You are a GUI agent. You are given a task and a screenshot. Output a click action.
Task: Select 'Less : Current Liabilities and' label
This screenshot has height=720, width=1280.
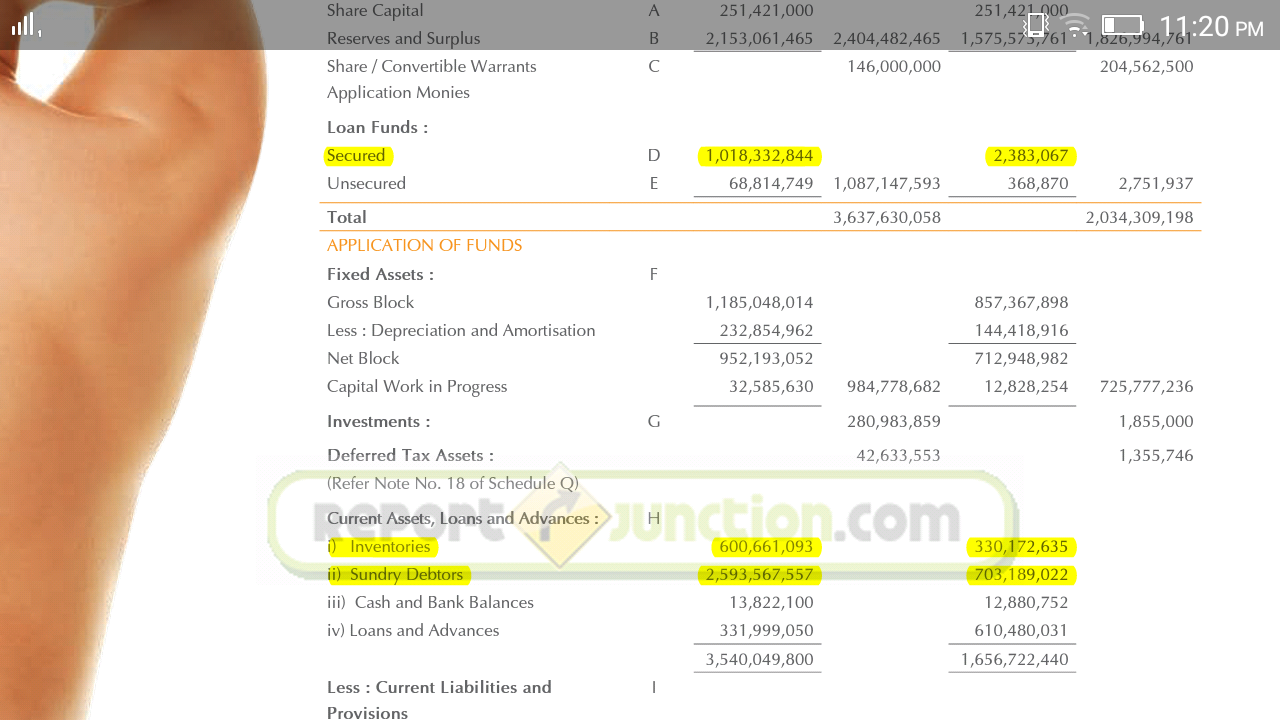coord(439,688)
